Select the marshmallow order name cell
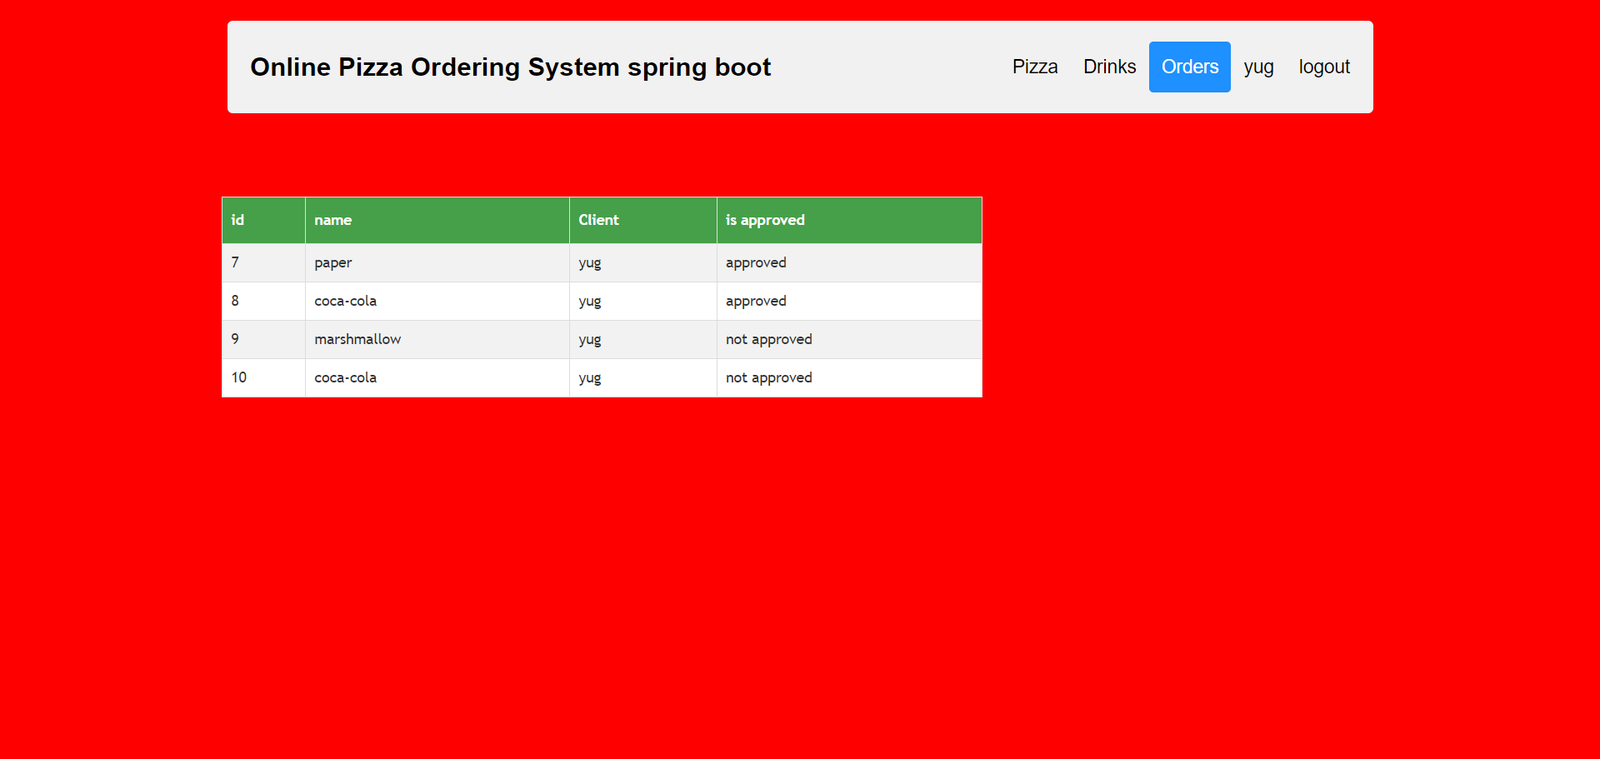1600x759 pixels. (357, 340)
